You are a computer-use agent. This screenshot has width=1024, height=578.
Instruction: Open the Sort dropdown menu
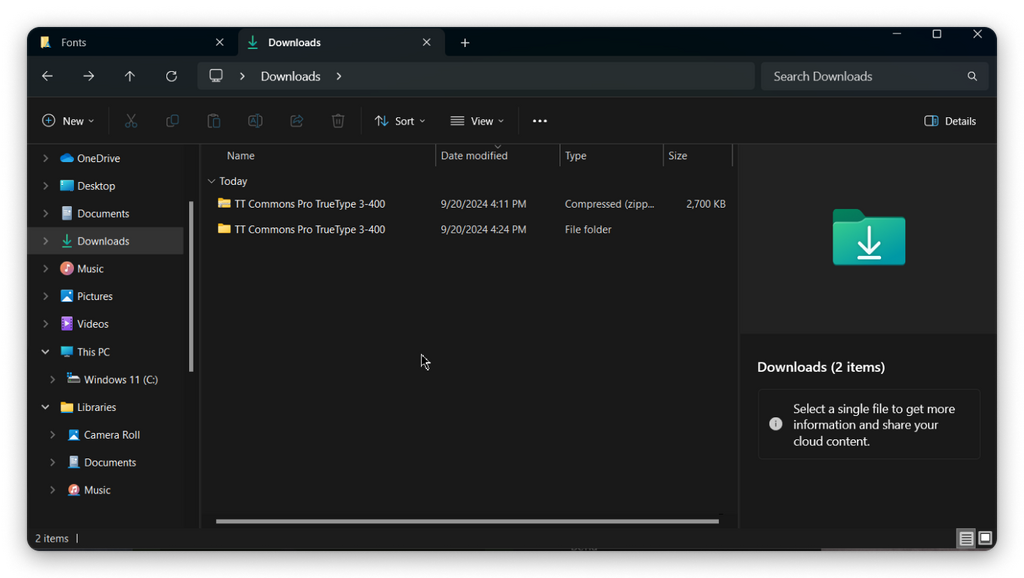click(x=400, y=121)
